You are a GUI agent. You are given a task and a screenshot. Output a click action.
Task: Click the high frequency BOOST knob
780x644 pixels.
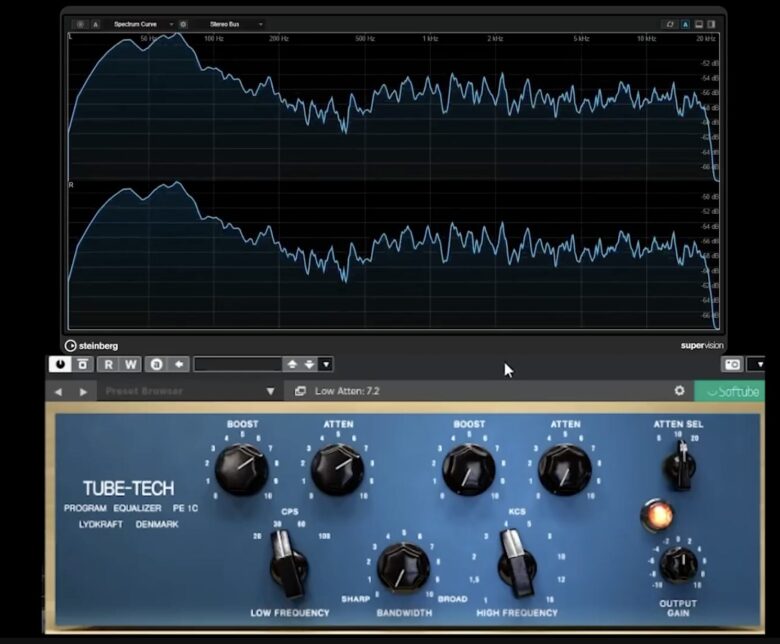469,470
